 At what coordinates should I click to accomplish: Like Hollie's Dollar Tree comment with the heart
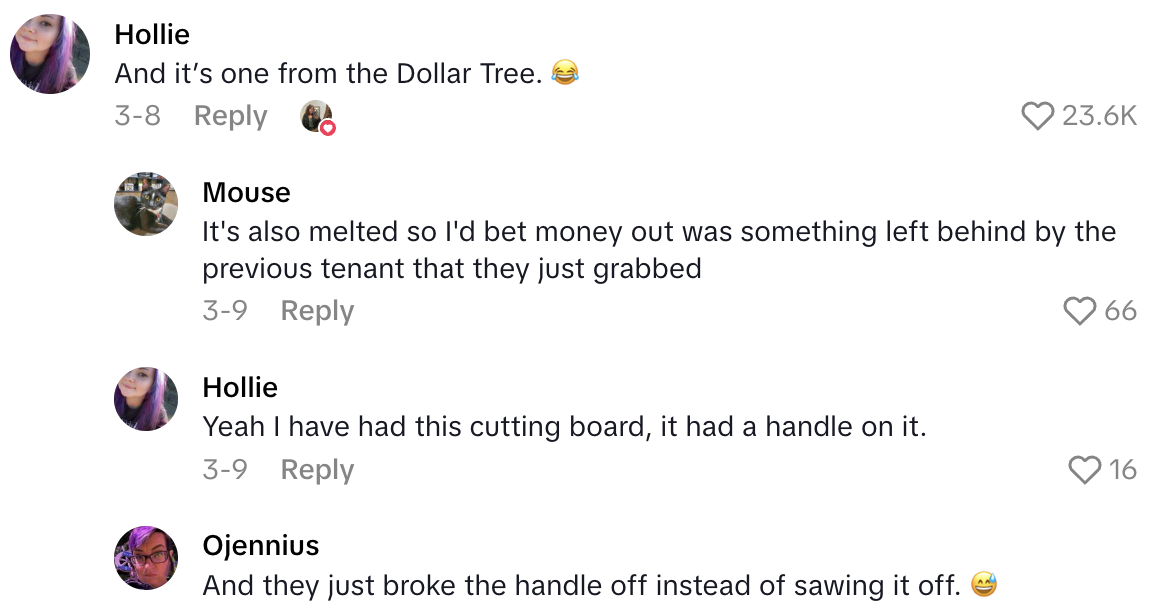click(1039, 116)
